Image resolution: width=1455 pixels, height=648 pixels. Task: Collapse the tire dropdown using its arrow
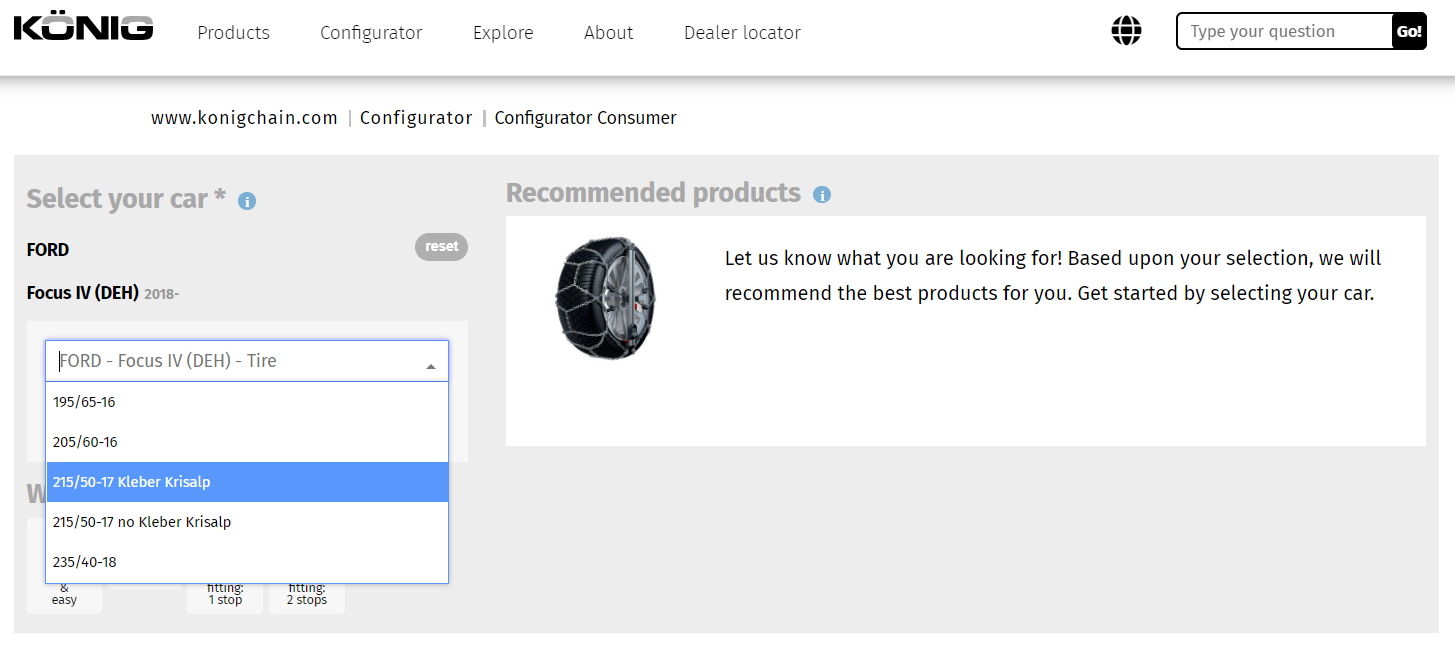tap(431, 366)
